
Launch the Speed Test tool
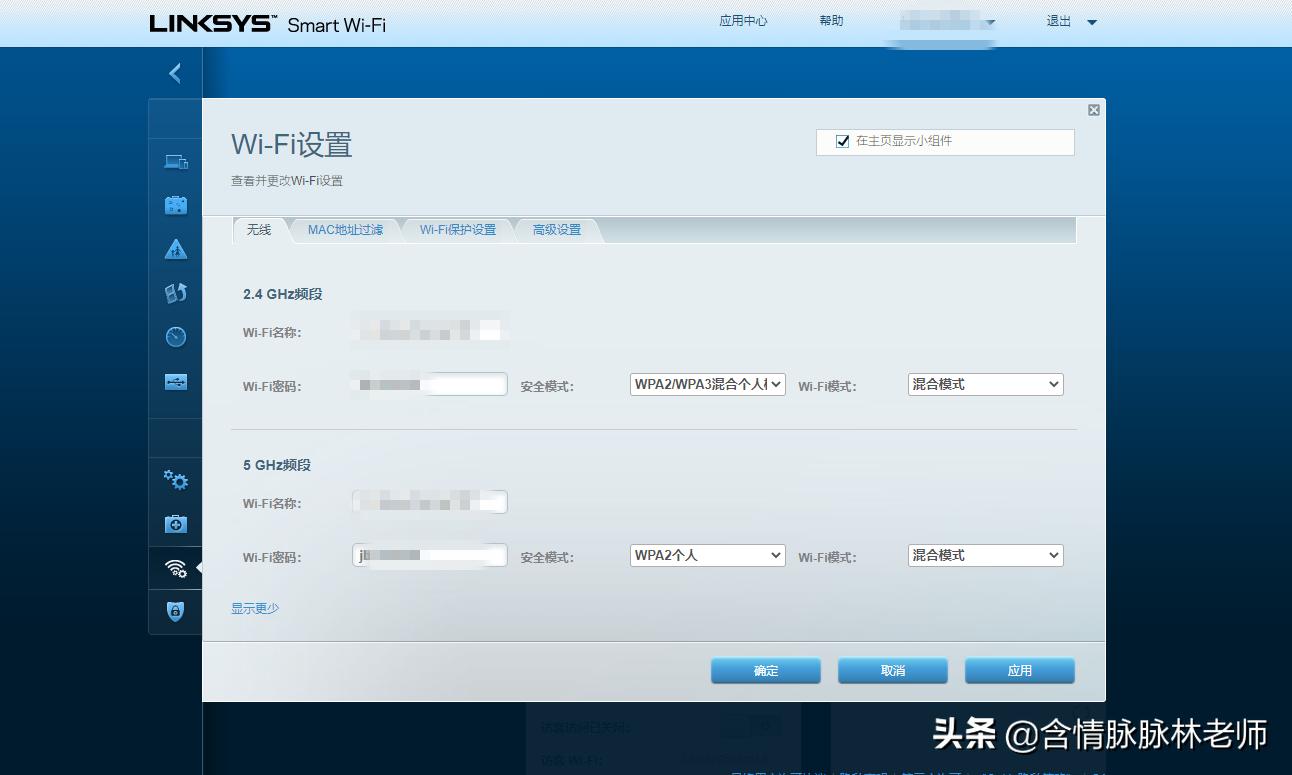pyautogui.click(x=175, y=336)
